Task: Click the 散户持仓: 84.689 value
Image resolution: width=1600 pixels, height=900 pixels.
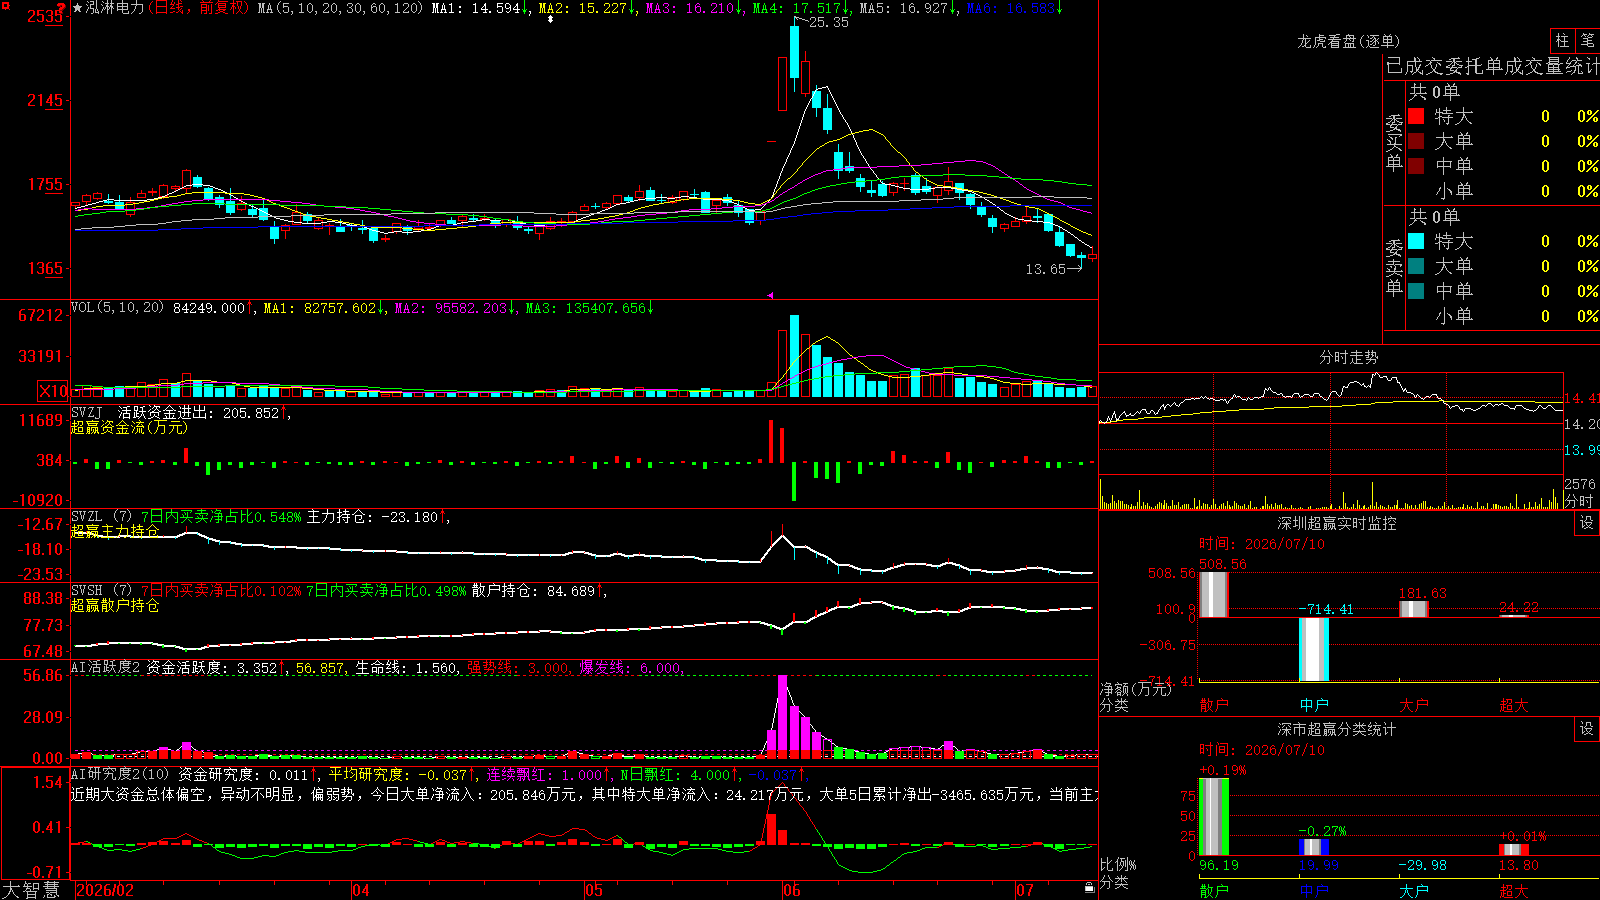Action: [x=533, y=591]
